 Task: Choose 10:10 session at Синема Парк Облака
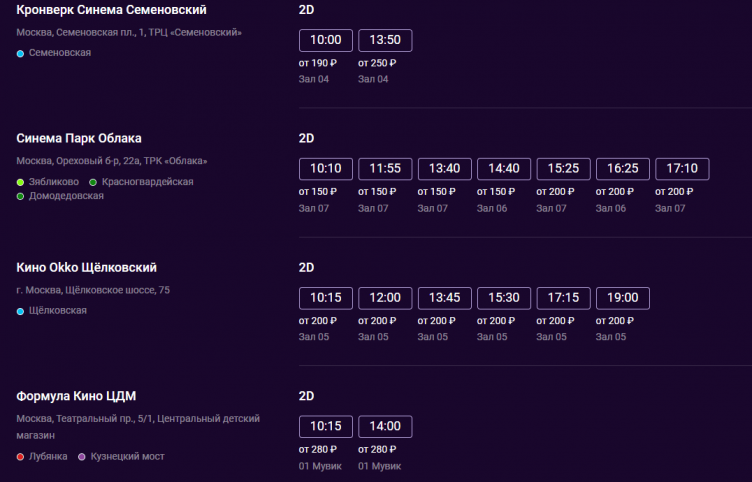(326, 169)
